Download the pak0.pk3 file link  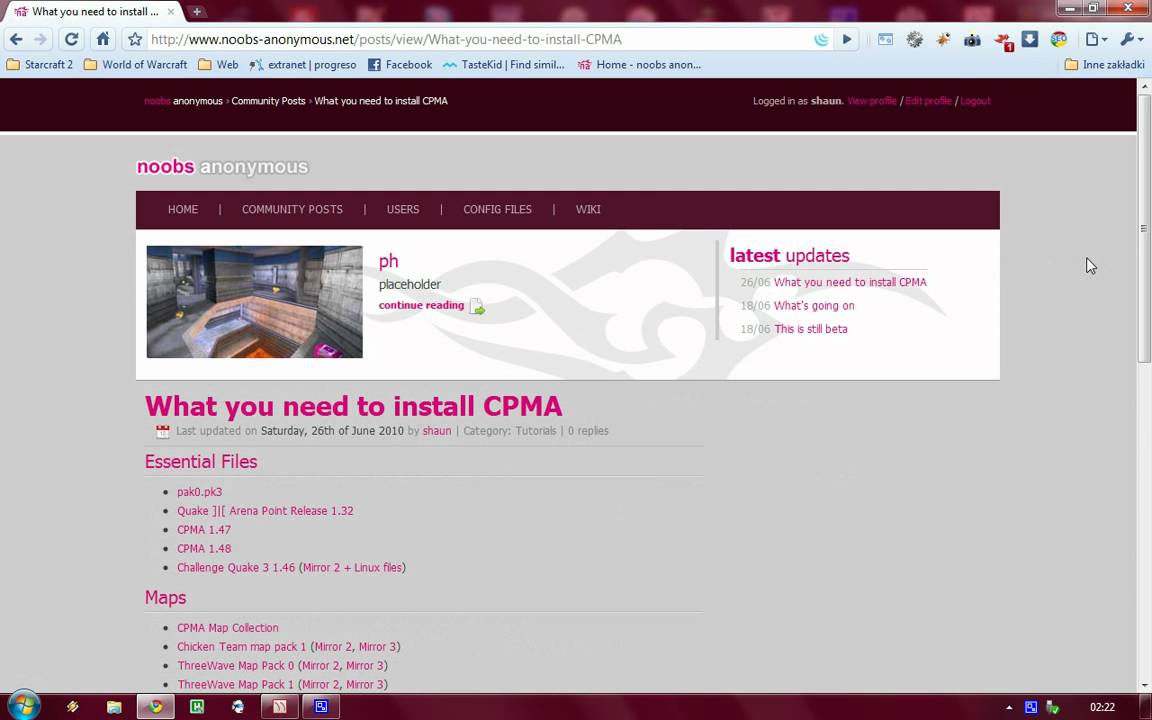pyautogui.click(x=199, y=492)
